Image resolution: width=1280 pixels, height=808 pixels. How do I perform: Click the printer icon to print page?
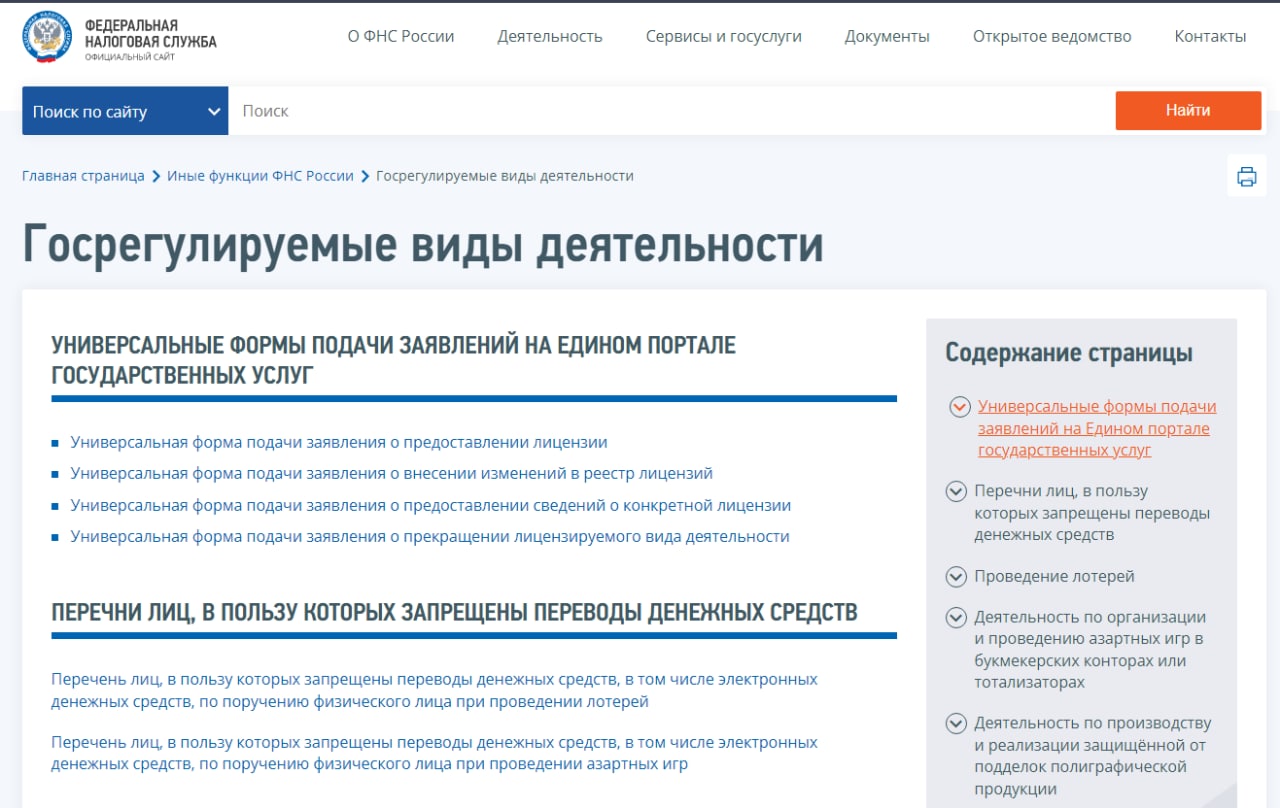(x=1246, y=177)
